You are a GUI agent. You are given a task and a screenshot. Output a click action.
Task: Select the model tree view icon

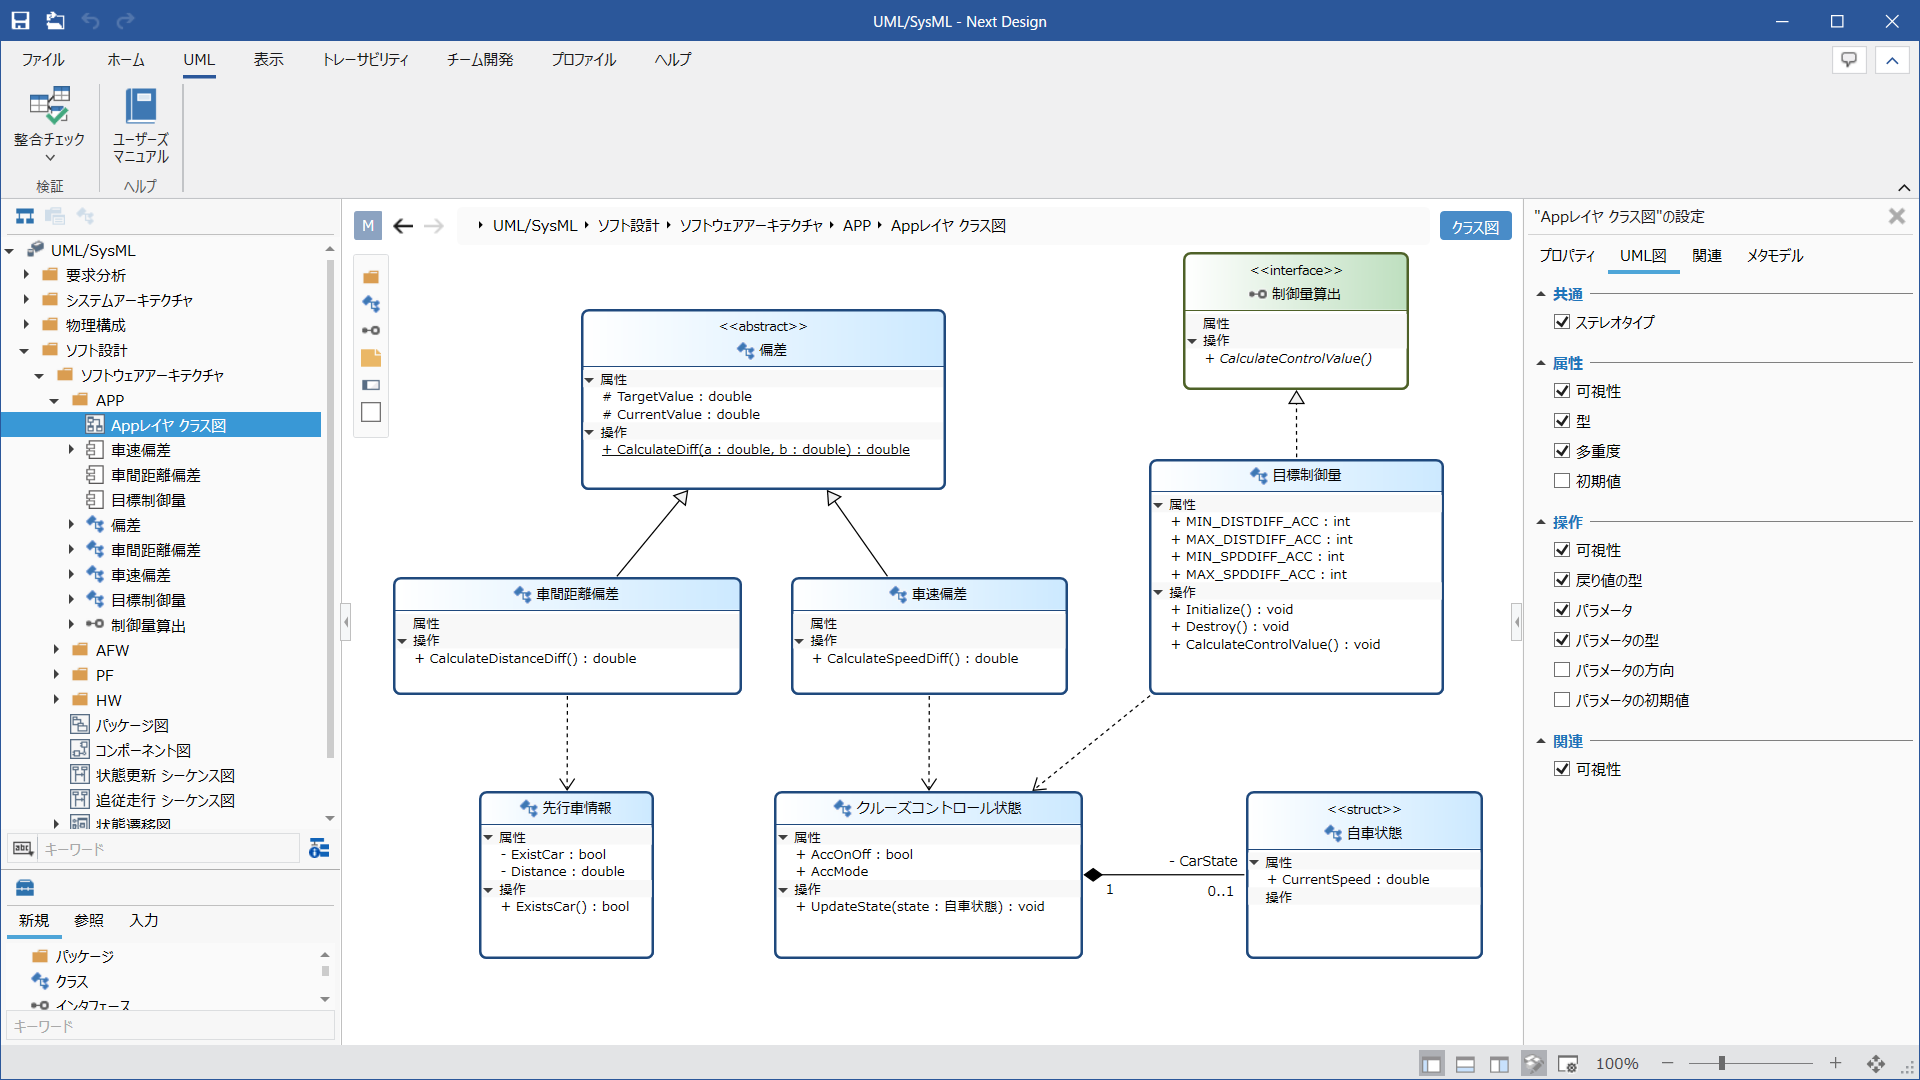25,216
